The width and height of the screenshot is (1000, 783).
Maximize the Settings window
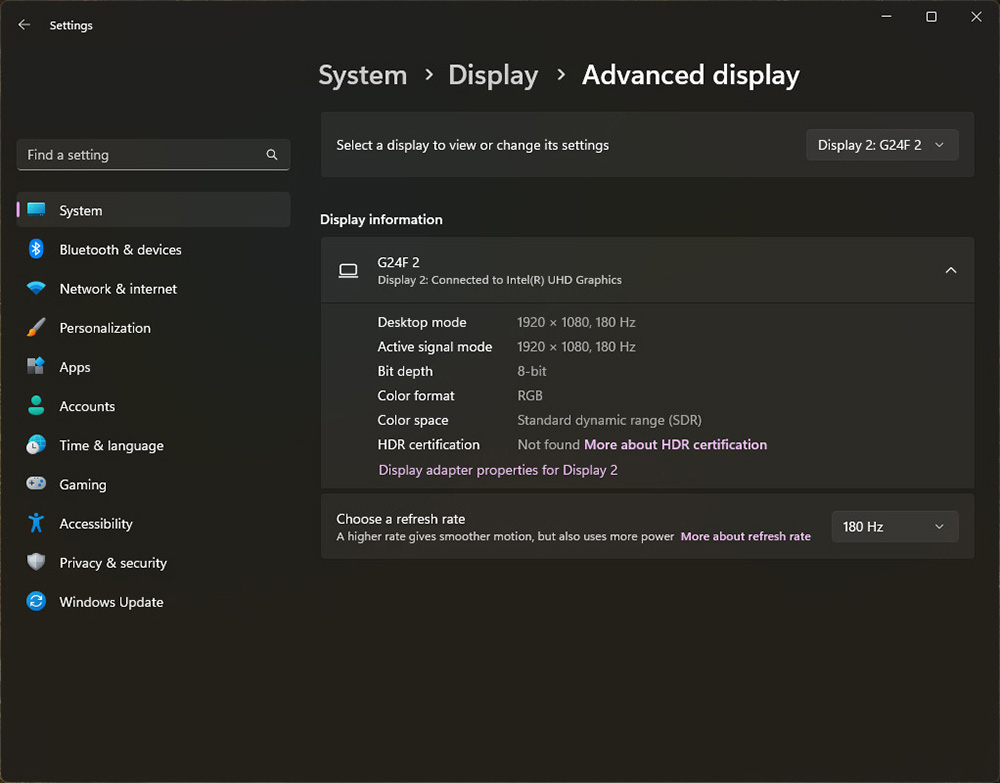click(x=931, y=17)
